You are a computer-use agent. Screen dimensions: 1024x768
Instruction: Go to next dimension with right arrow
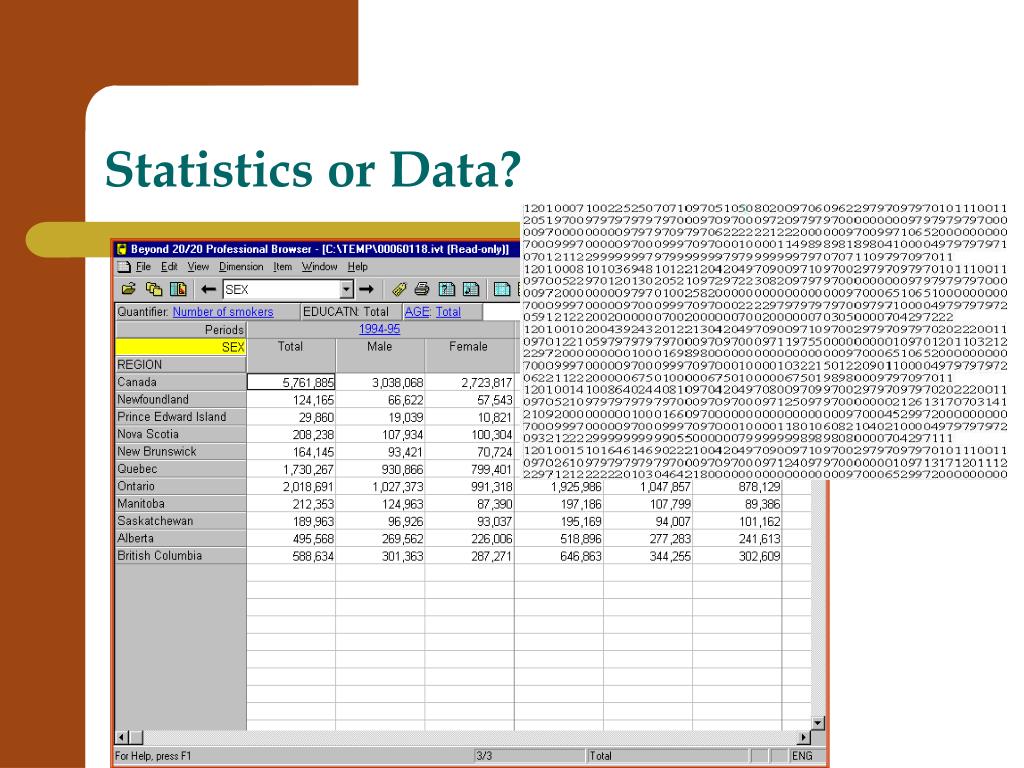(367, 289)
